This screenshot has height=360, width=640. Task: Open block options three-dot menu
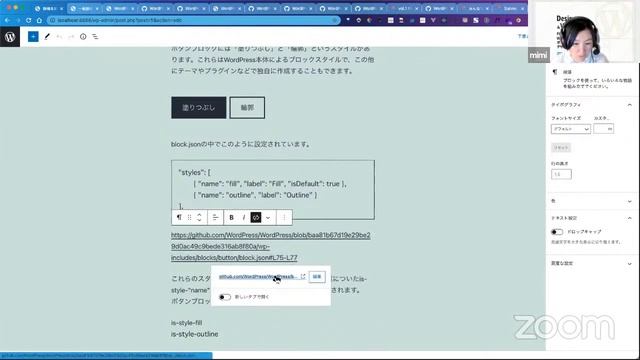(x=284, y=218)
